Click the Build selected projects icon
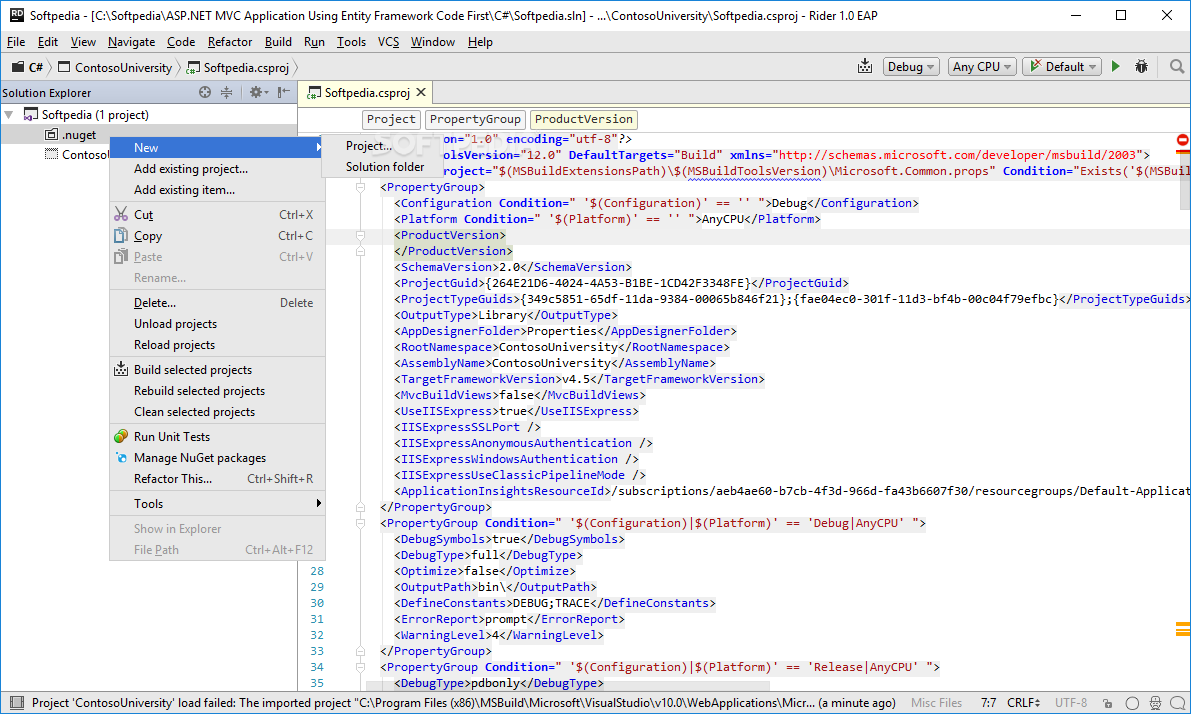Screen dimensions: 1191x714 coord(121,369)
